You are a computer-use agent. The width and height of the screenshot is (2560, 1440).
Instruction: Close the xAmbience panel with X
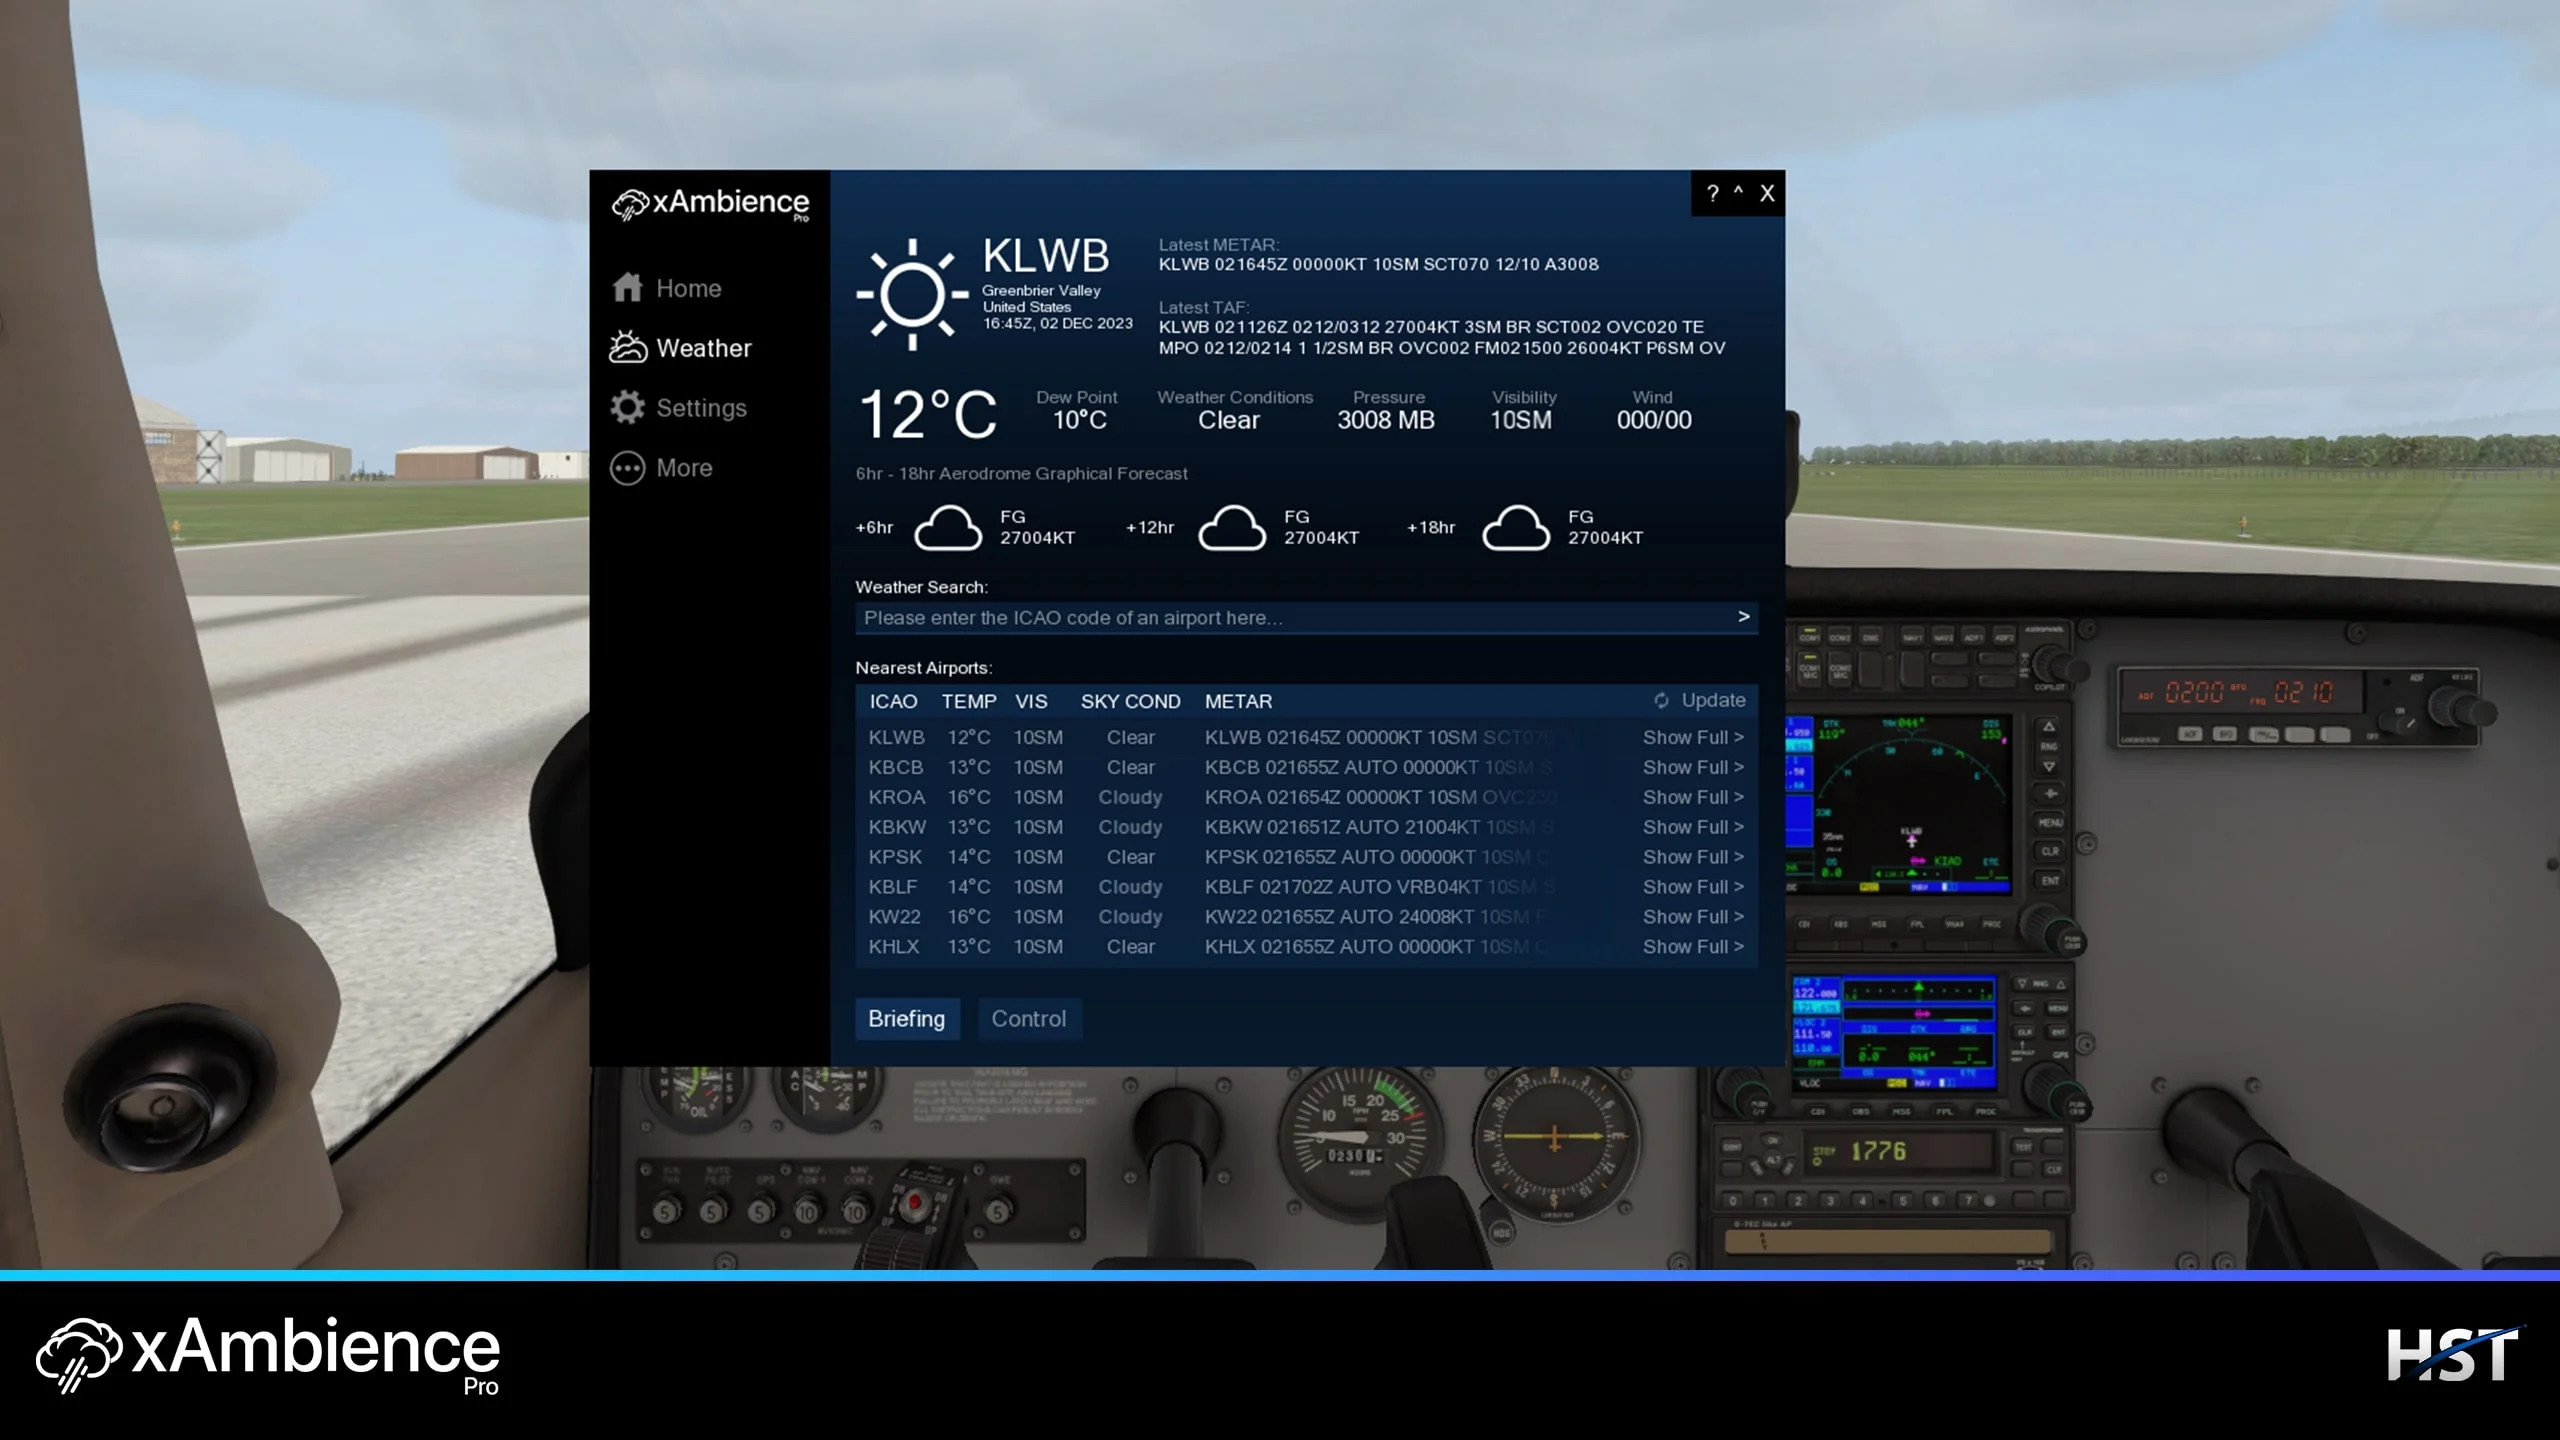(1767, 194)
